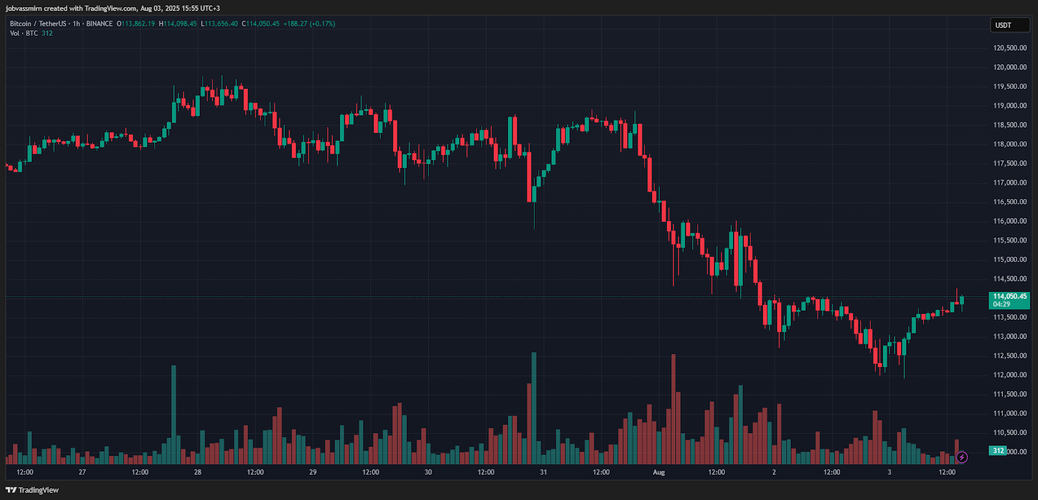Click the 27 date label on time axis

tap(82, 471)
